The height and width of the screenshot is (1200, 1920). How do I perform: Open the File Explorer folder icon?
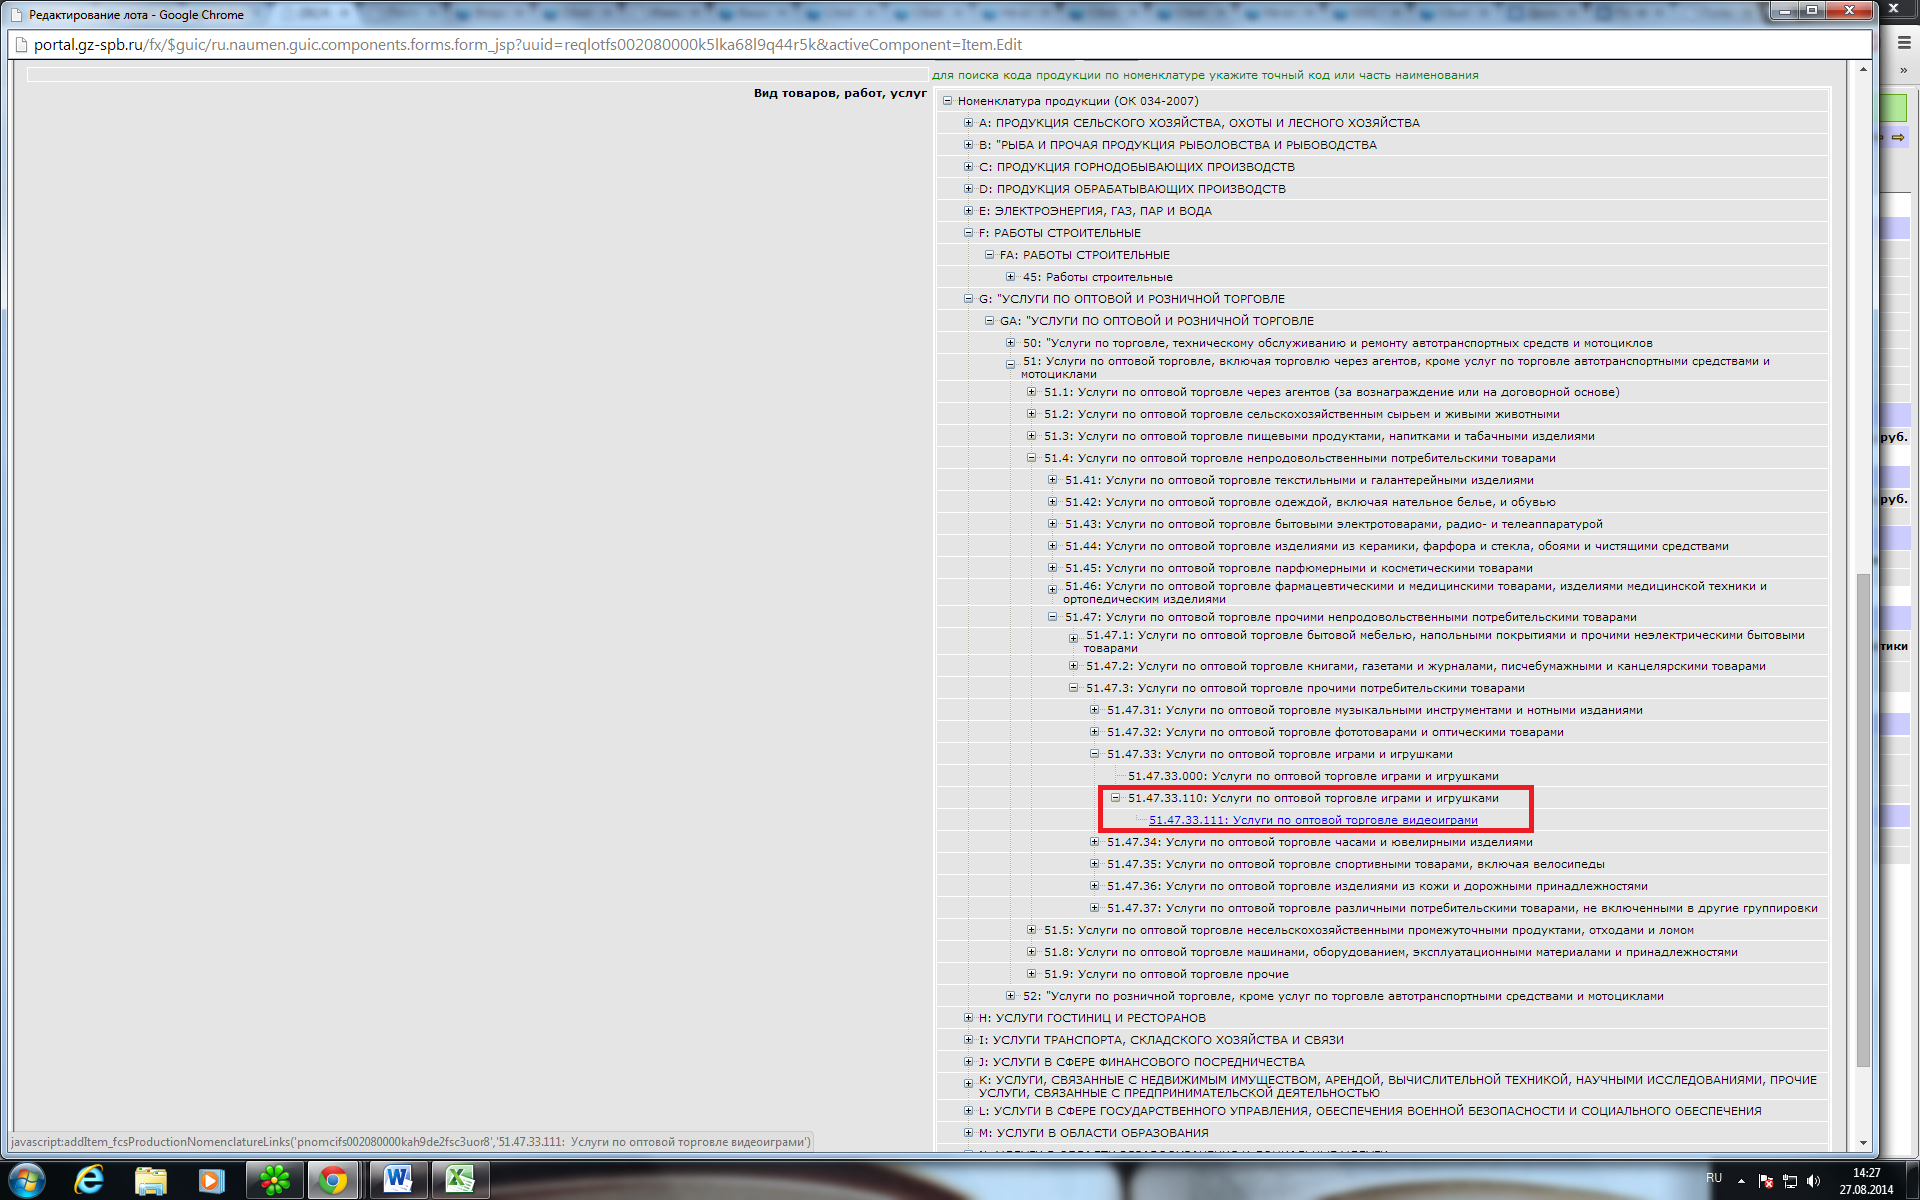point(151,1180)
